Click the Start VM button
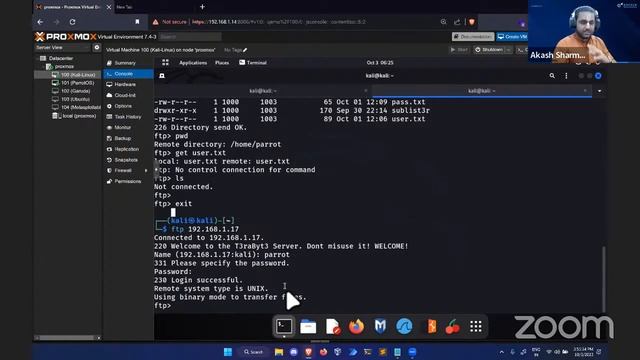The height and width of the screenshot is (360, 640). click(459, 50)
